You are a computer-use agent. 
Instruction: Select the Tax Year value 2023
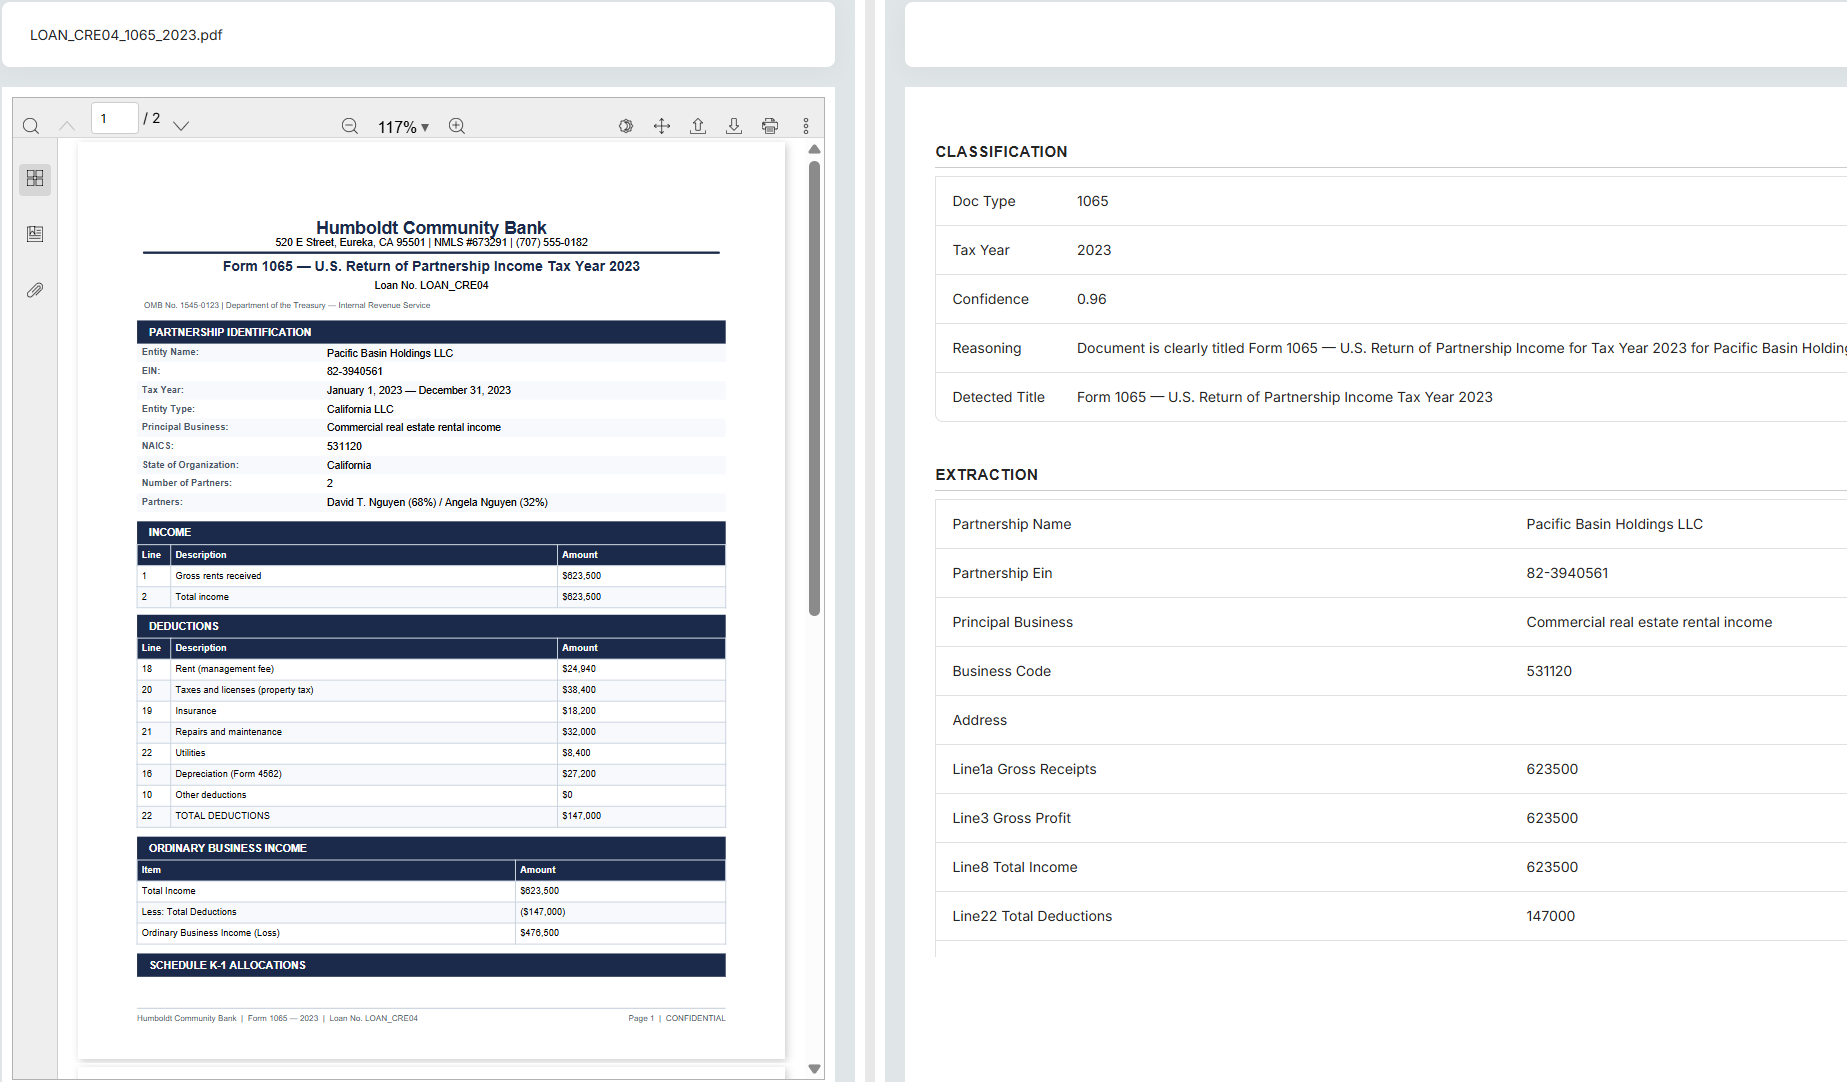1094,250
